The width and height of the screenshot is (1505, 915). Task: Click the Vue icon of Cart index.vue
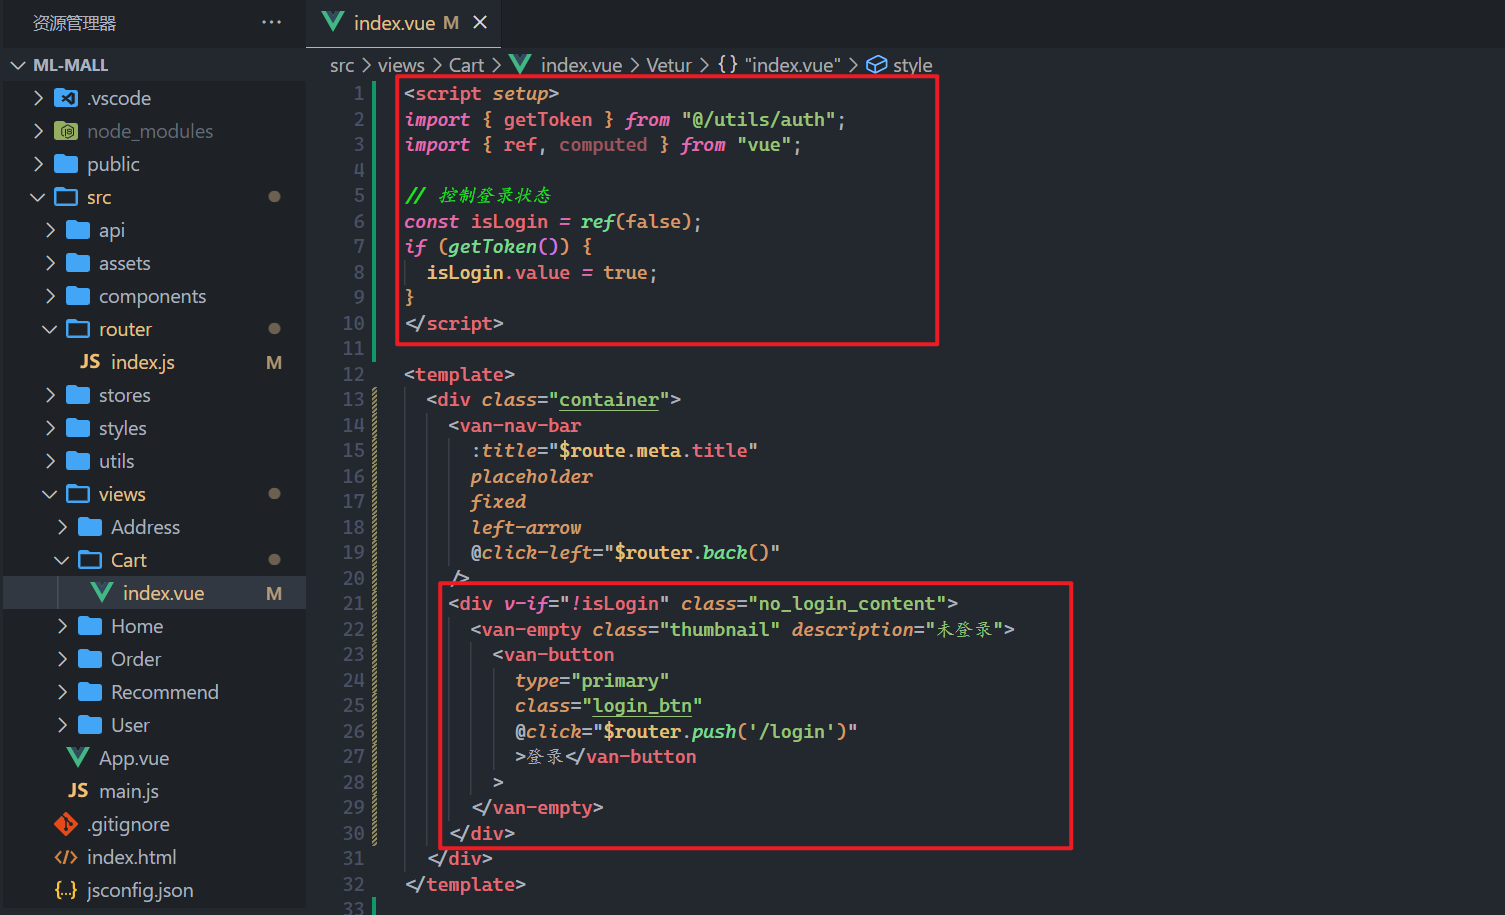click(x=102, y=593)
